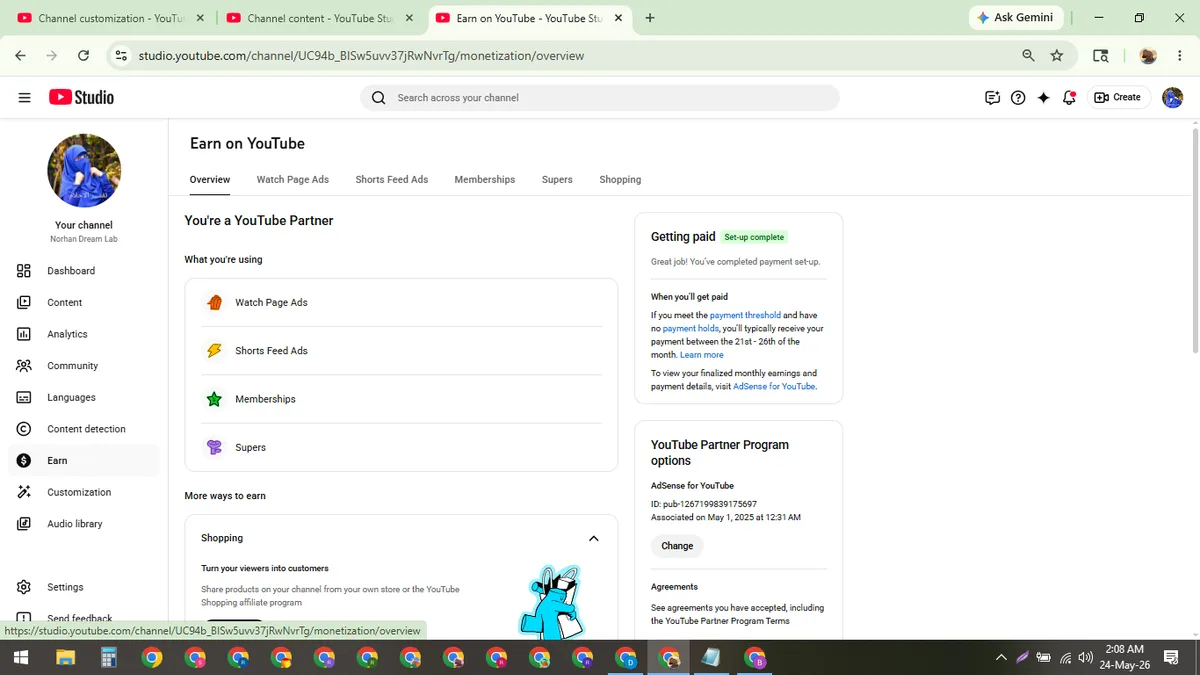Click the browser back arrow

(x=20, y=56)
